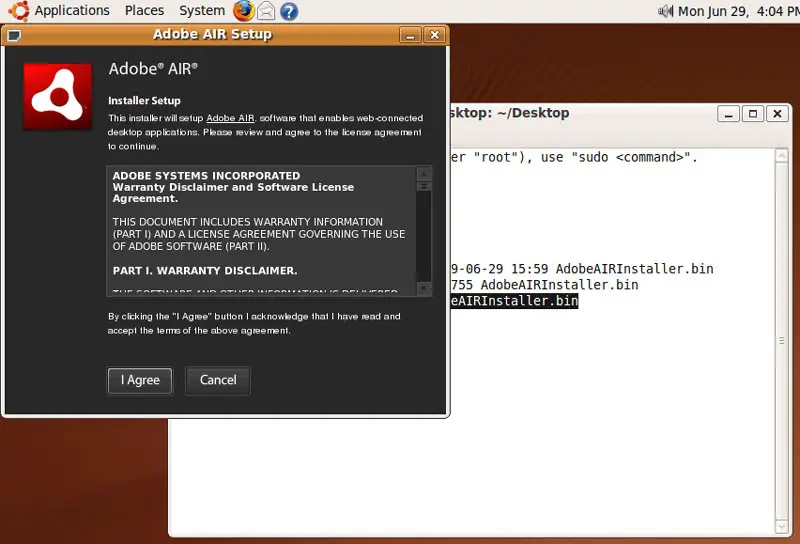The image size is (800, 544).
Task: Click the license agreement scrollbar thumb
Action: (x=423, y=186)
